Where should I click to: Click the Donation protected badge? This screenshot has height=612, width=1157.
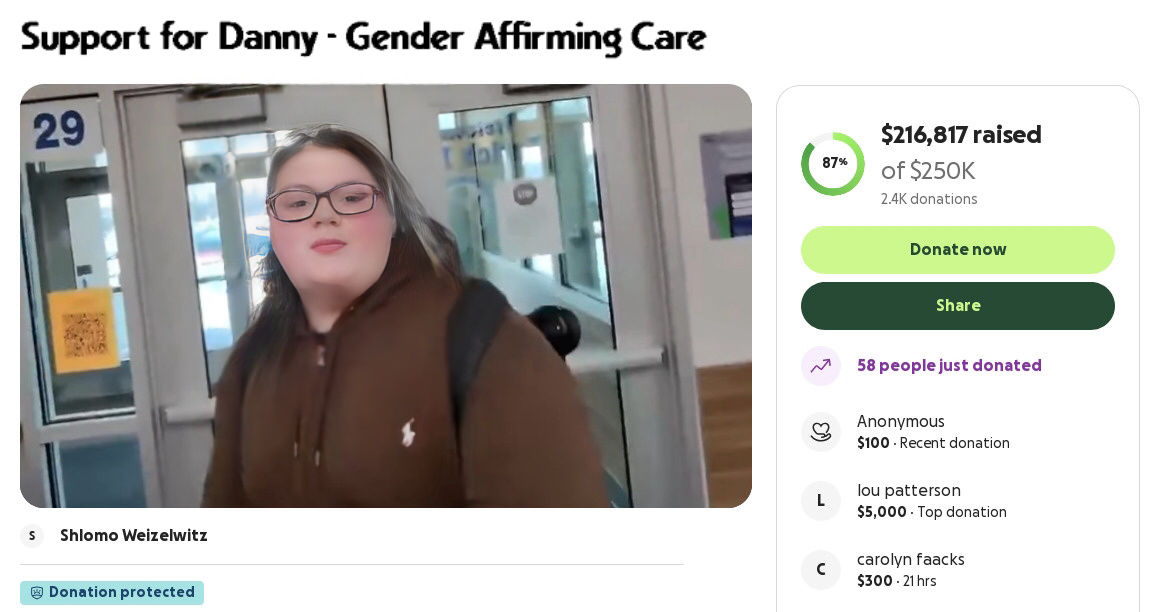(x=112, y=593)
